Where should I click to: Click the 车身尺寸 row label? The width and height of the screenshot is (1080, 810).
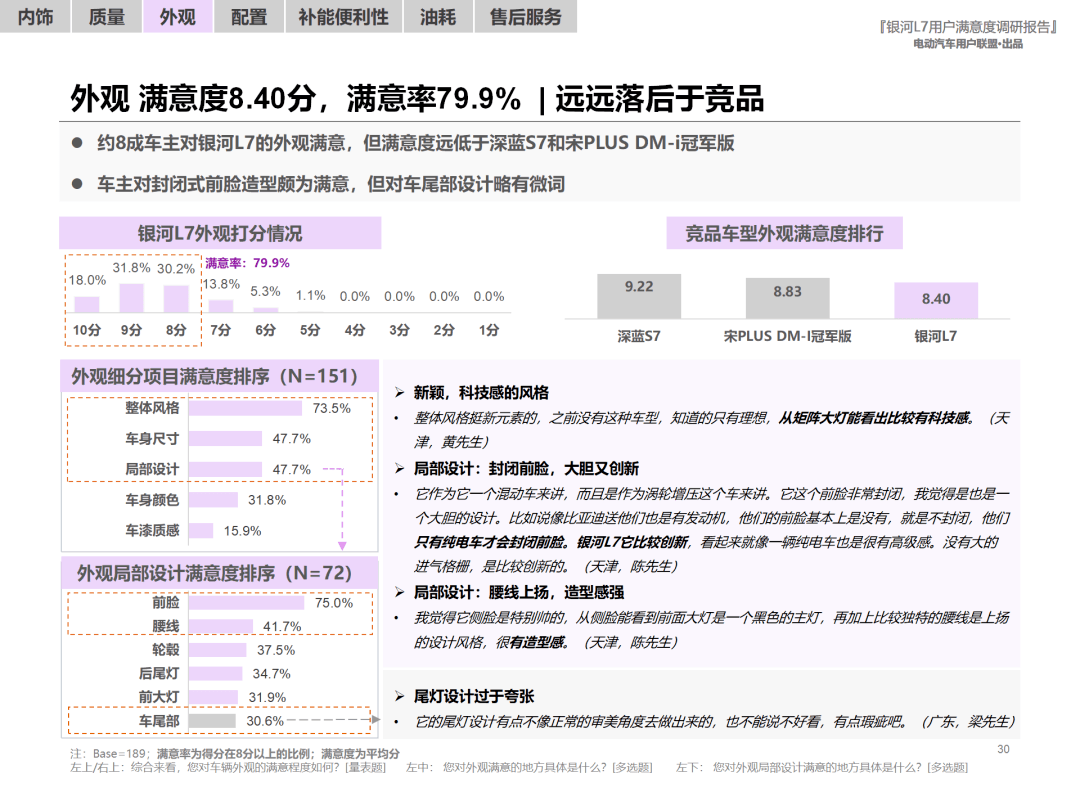152,439
